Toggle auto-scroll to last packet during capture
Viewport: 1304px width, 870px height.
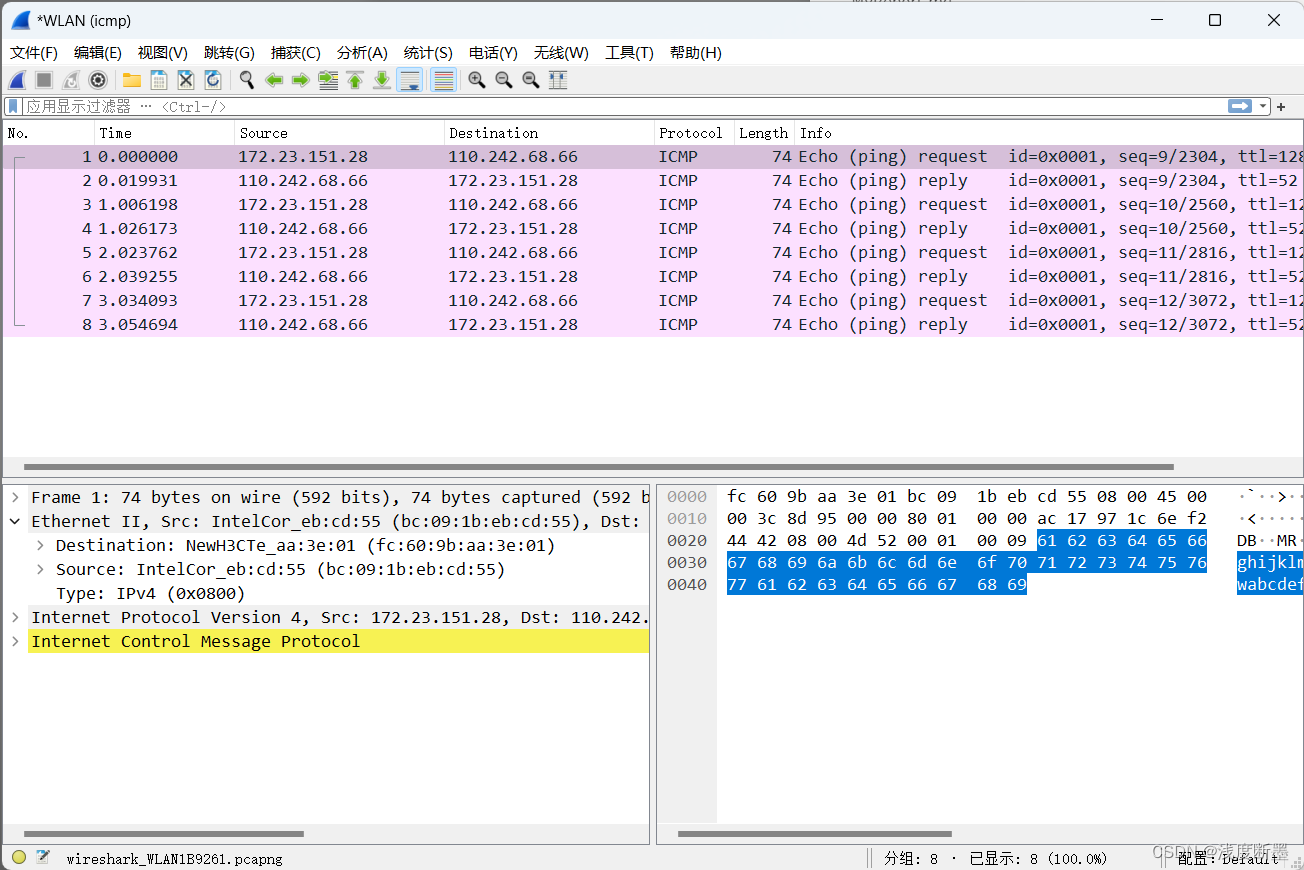tap(409, 80)
